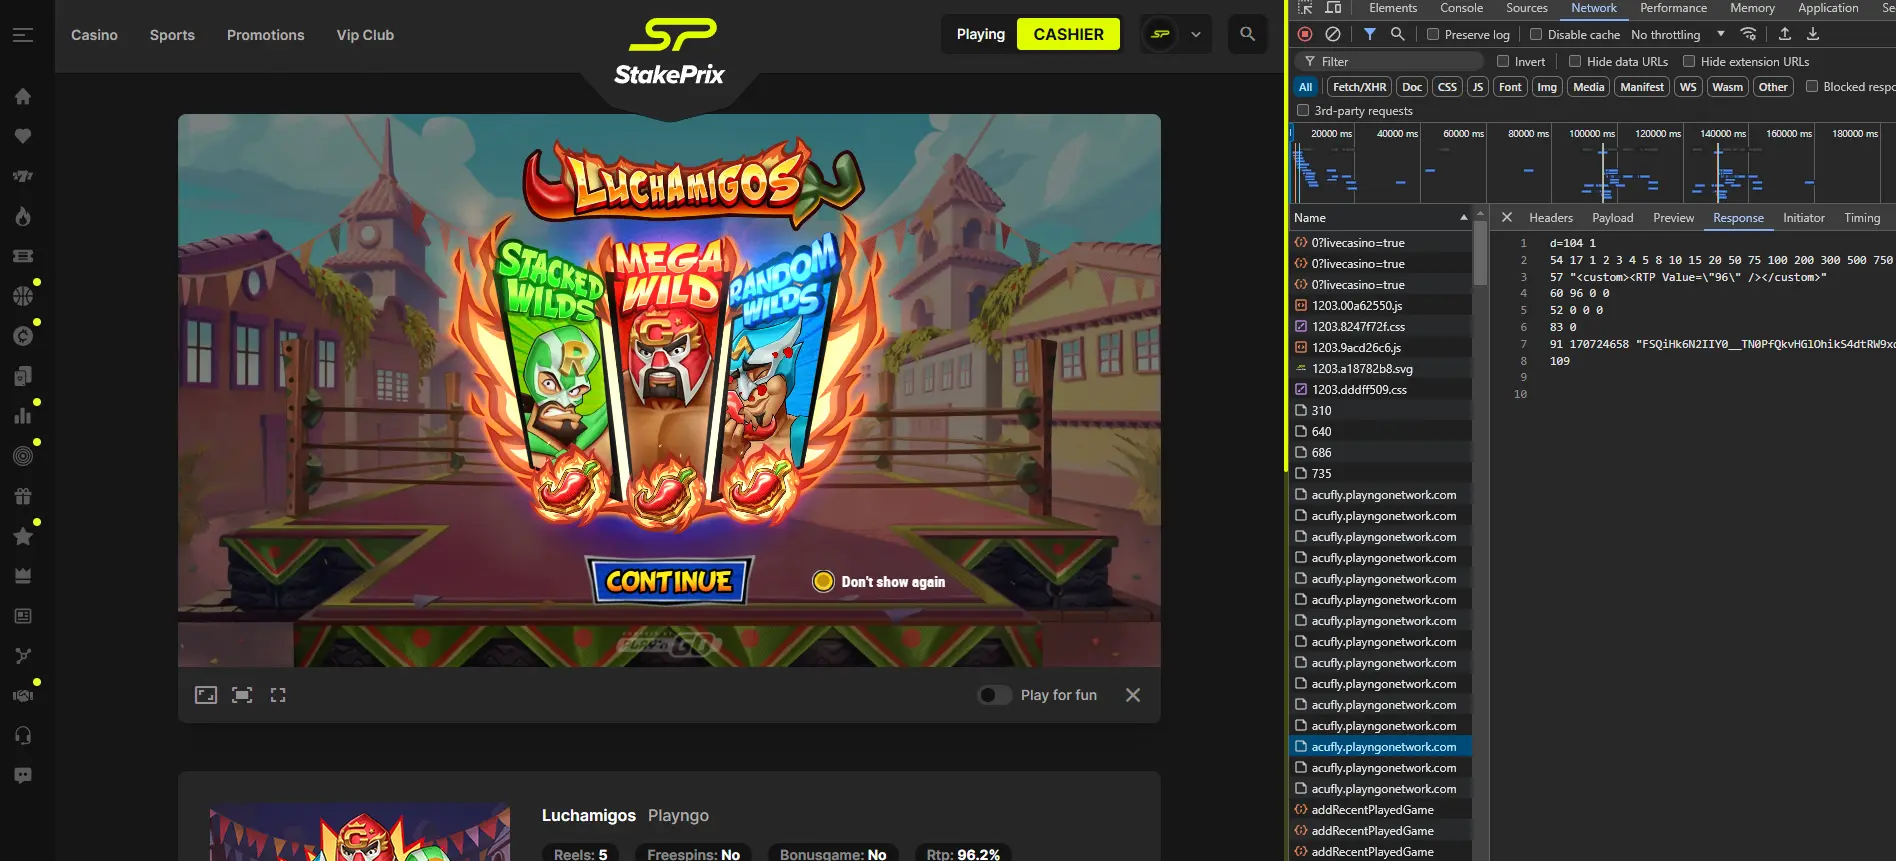Close the game player with X
The height and width of the screenshot is (861, 1896).
[1133, 695]
